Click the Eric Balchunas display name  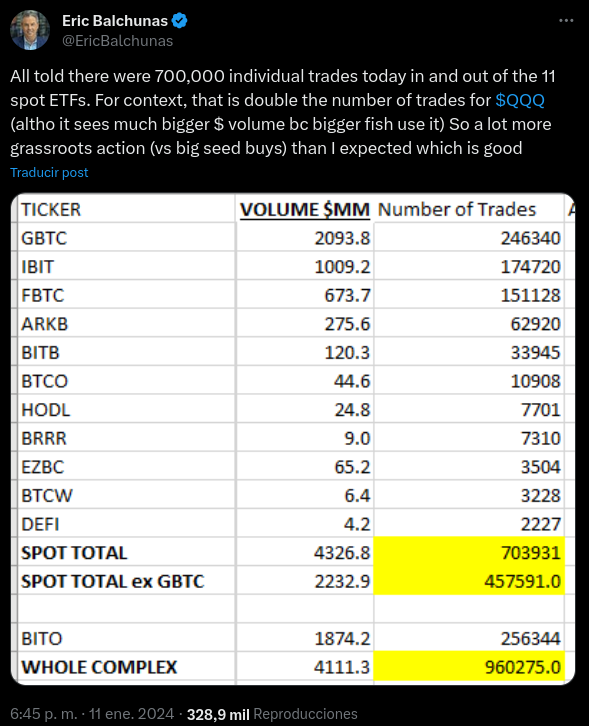[x=115, y=21]
